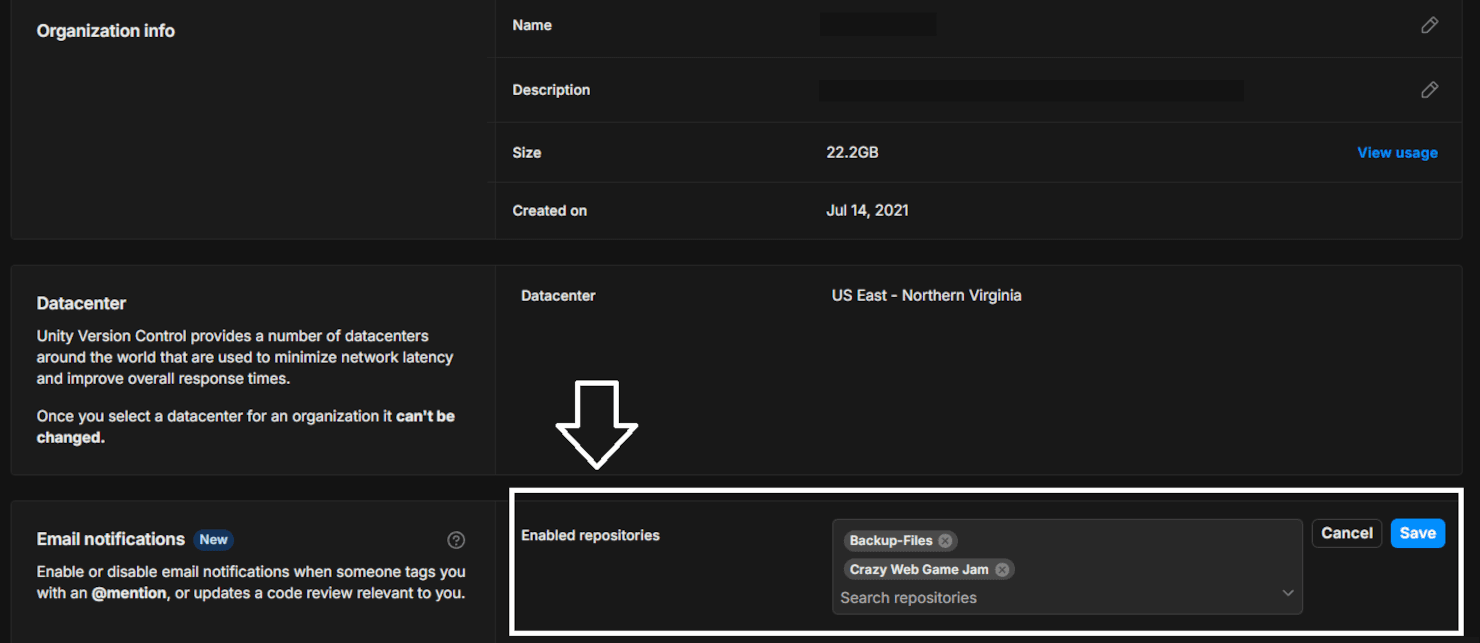Cancel the repository selection changes
Image resolution: width=1480 pixels, height=643 pixels.
[x=1346, y=533]
